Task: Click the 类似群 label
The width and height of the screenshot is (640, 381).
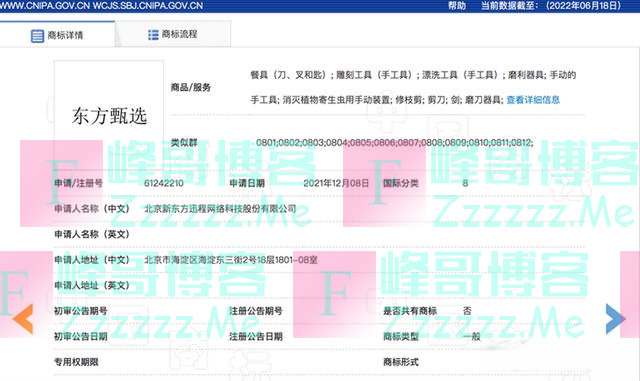Action: click(184, 143)
